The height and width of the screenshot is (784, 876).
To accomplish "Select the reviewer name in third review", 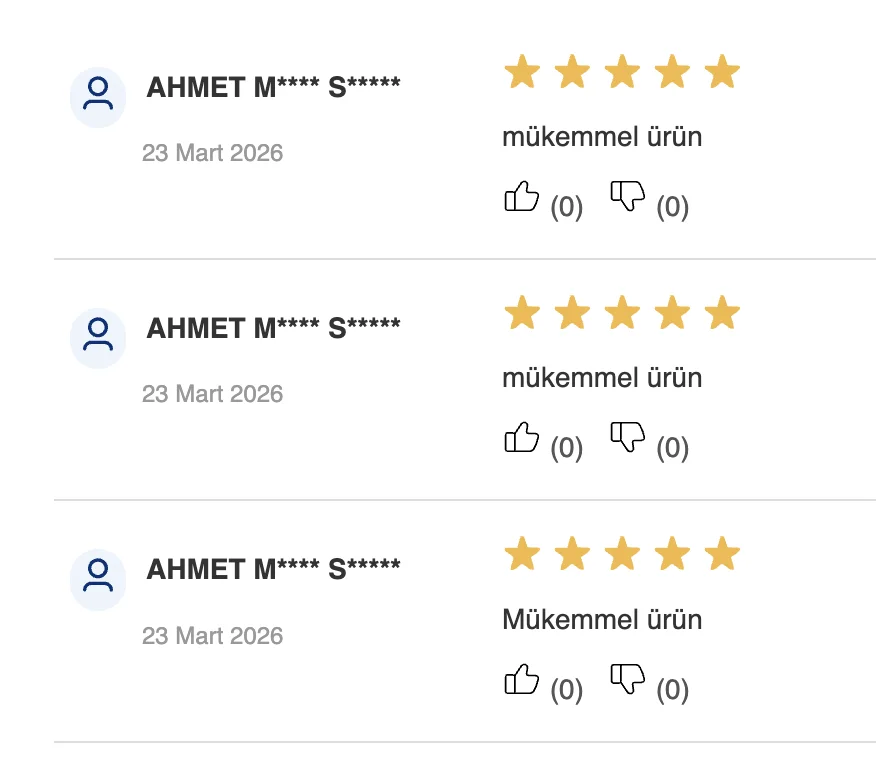I will [x=273, y=569].
